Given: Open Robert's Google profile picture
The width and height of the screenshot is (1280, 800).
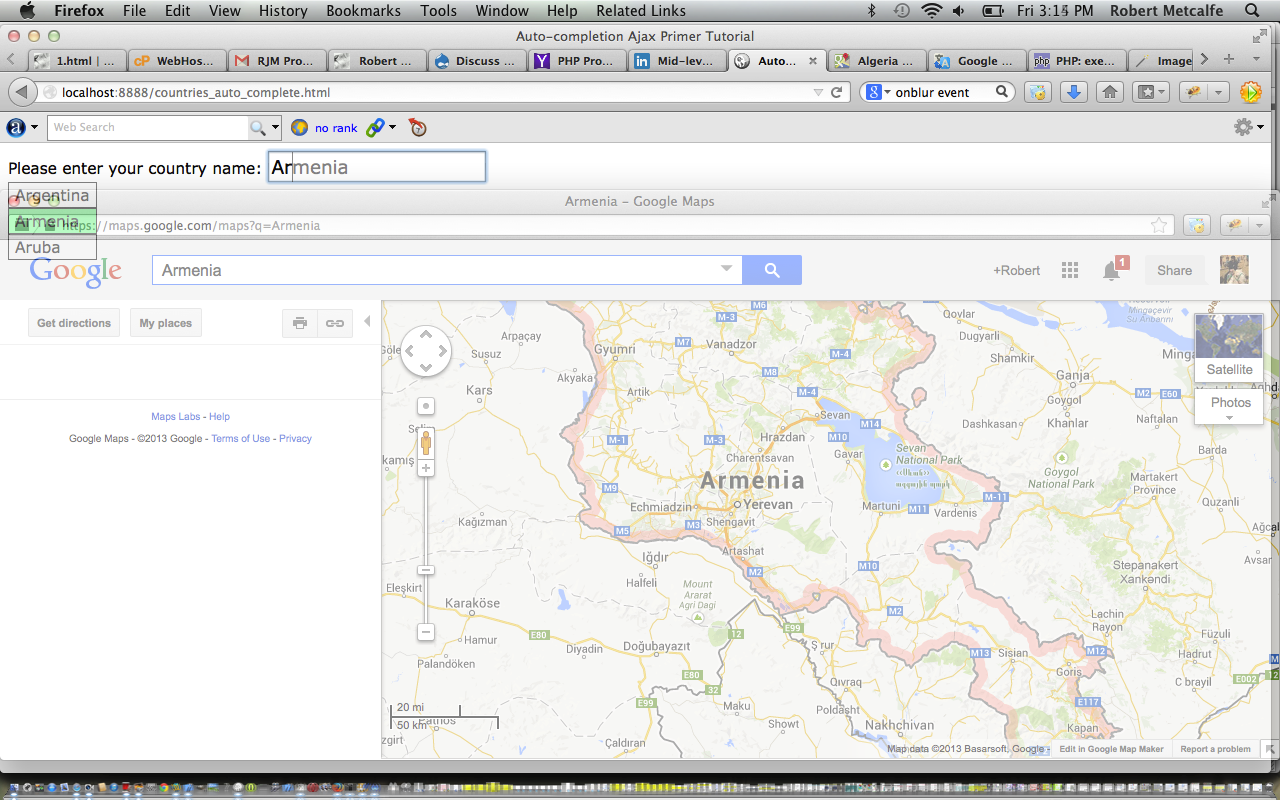Looking at the screenshot, I should (1234, 270).
